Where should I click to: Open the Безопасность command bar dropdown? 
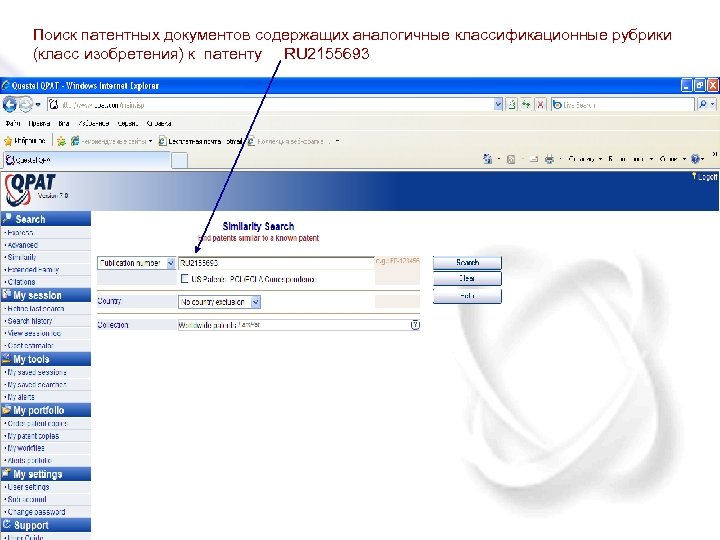point(631,159)
